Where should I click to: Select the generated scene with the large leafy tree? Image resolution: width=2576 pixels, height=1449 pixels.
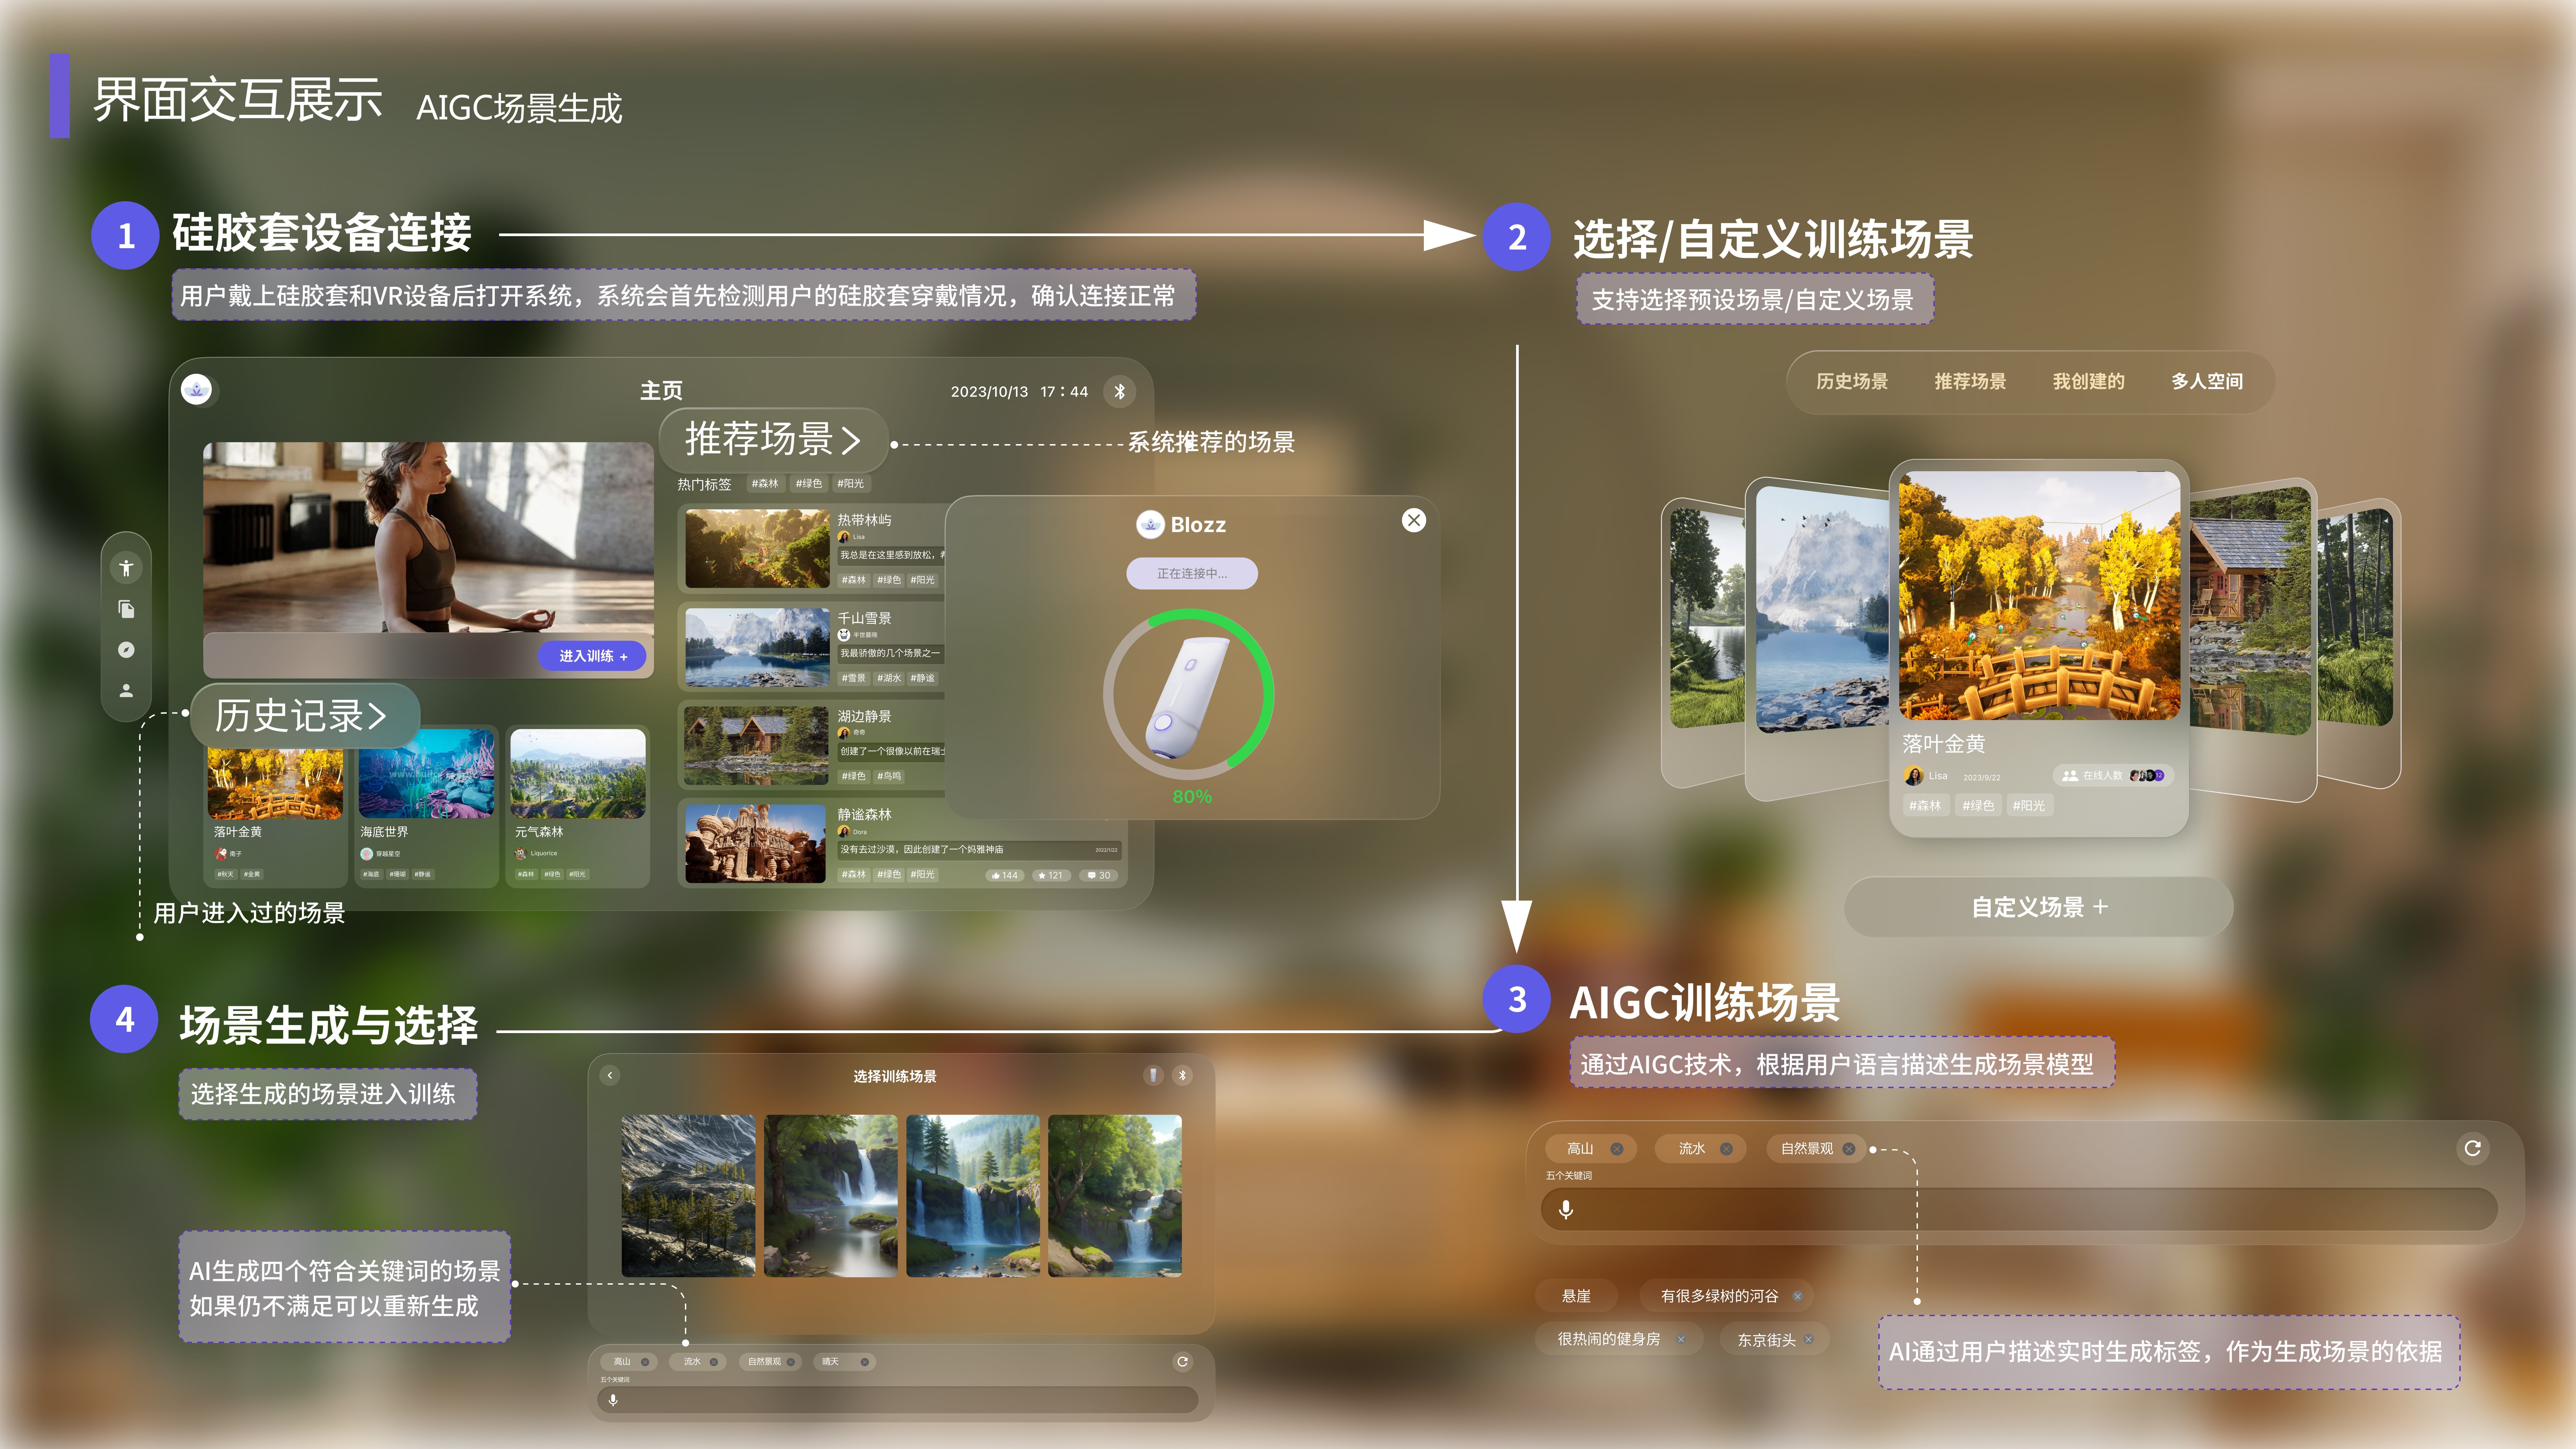pos(1115,1196)
